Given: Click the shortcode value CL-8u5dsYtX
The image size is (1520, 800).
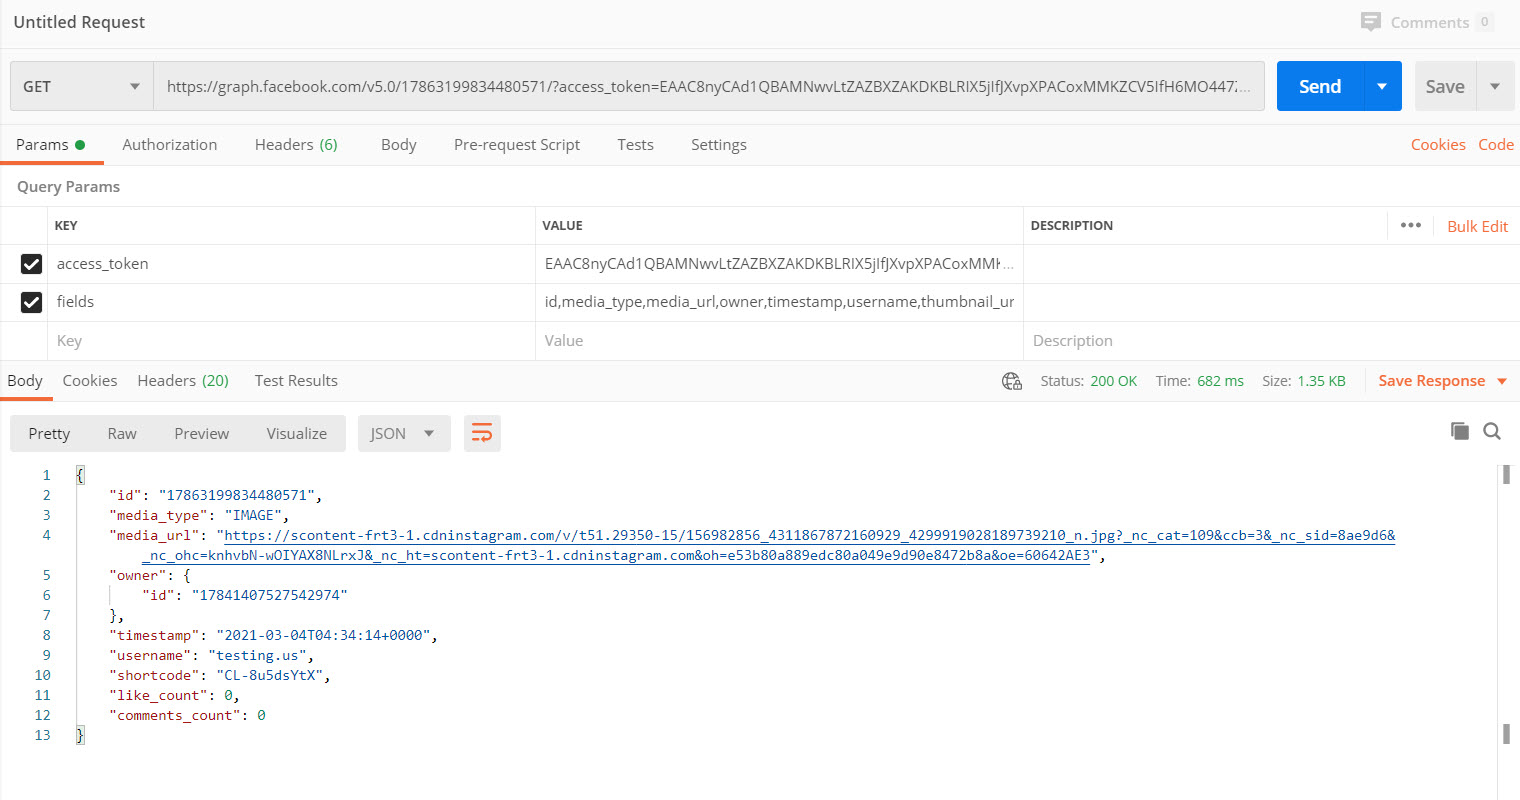Looking at the screenshot, I should [269, 675].
